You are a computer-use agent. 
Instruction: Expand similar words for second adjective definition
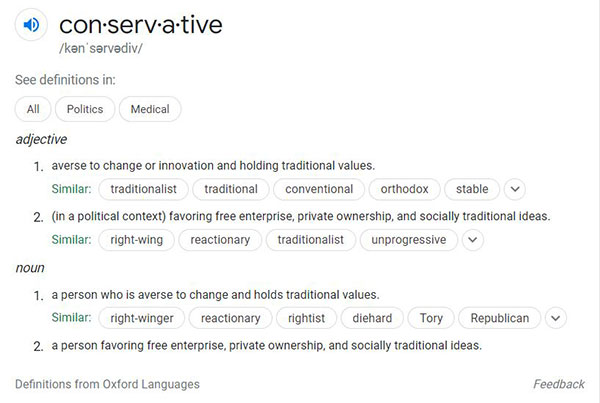[473, 240]
